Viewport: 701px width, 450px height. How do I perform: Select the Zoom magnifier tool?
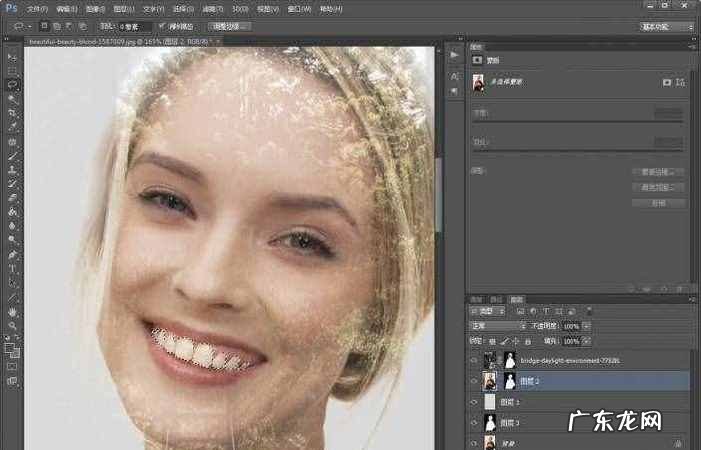click(12, 325)
